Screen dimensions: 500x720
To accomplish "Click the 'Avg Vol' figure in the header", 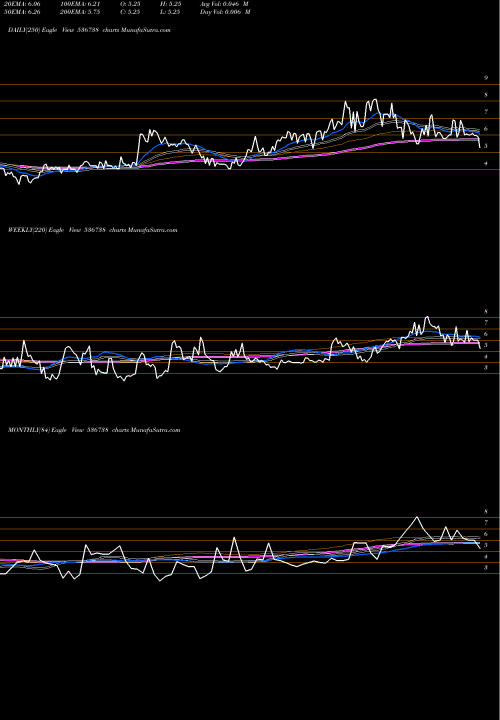I will point(225,4).
